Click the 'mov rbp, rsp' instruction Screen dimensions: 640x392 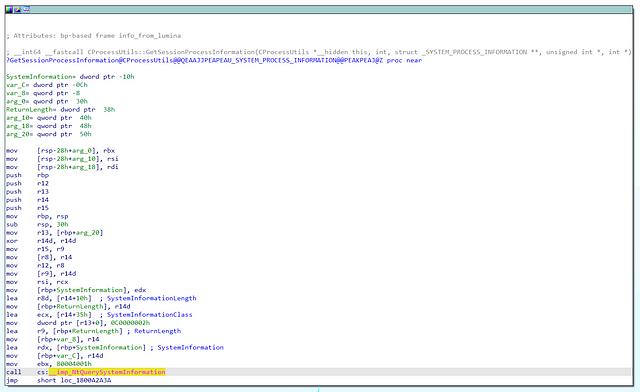coord(37,216)
